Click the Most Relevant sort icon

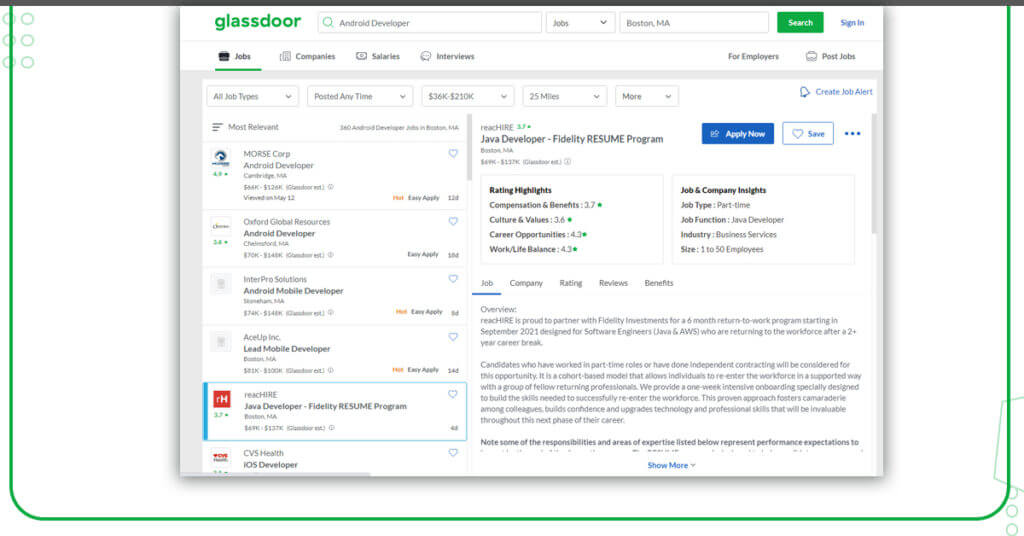pyautogui.click(x=217, y=127)
